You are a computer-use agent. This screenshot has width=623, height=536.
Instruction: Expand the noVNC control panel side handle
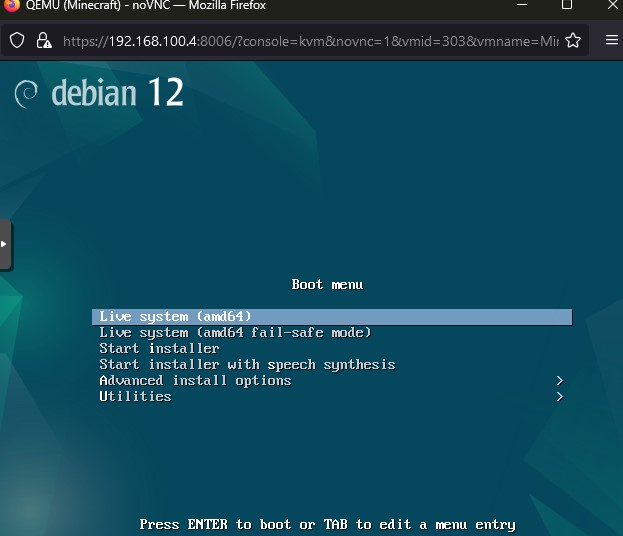pos(6,244)
